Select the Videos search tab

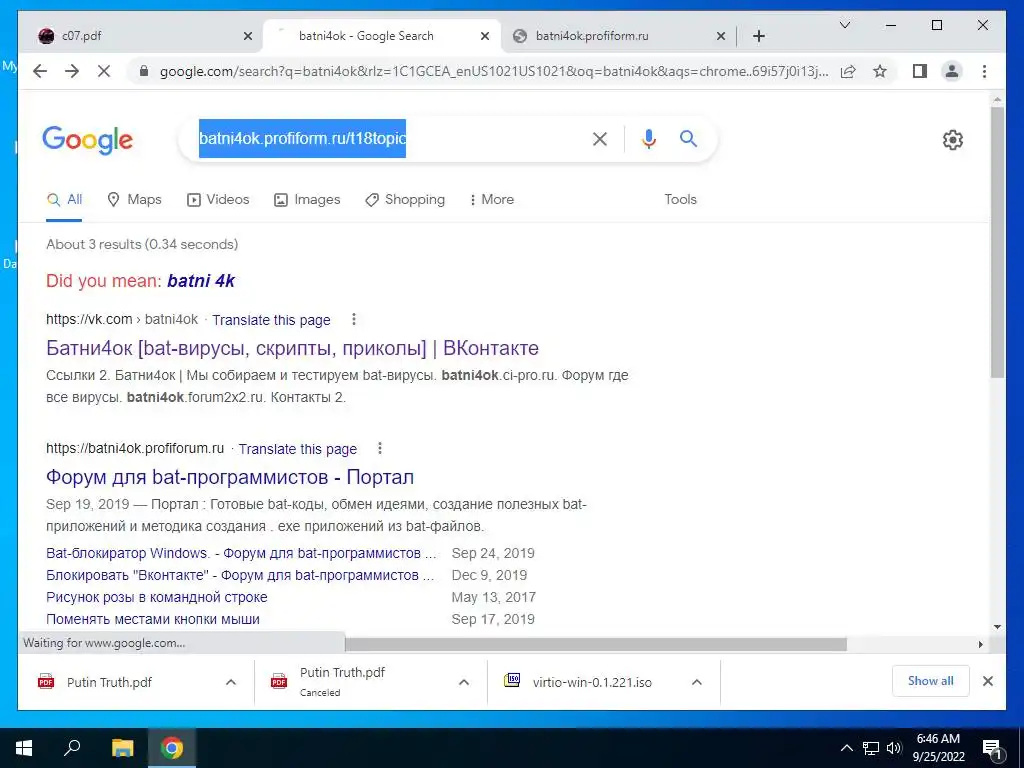point(217,200)
